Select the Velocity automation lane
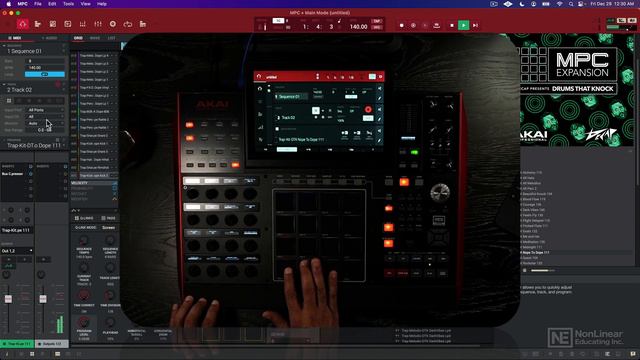640x360 pixels. pos(94,183)
